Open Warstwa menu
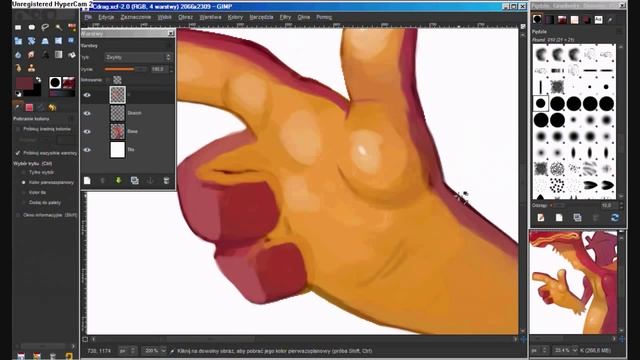Image resolution: width=640 pixels, height=360 pixels. (210, 17)
